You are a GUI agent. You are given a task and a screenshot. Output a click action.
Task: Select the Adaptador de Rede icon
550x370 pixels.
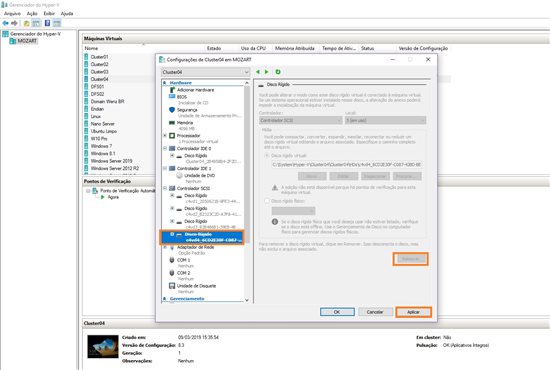(x=172, y=247)
